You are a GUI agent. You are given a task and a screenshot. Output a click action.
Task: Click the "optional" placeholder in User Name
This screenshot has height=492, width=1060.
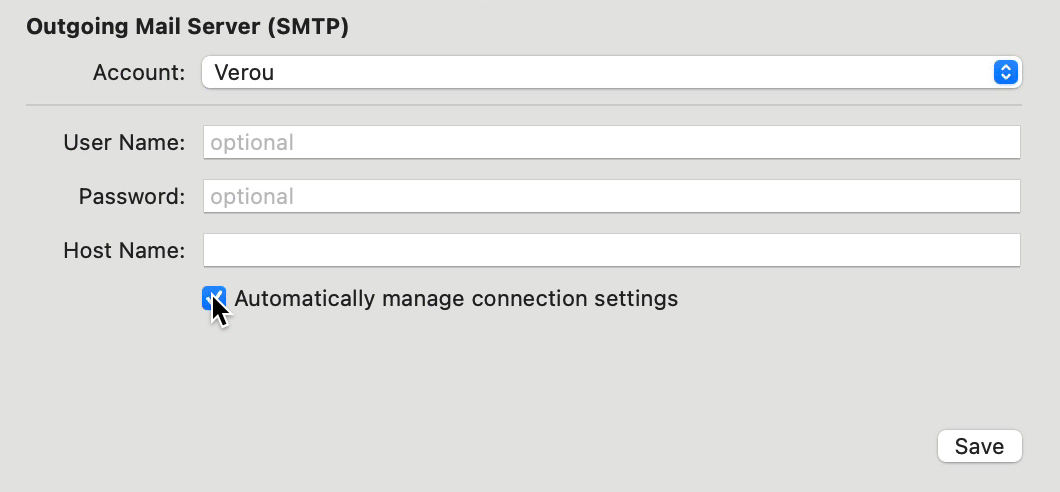(251, 143)
